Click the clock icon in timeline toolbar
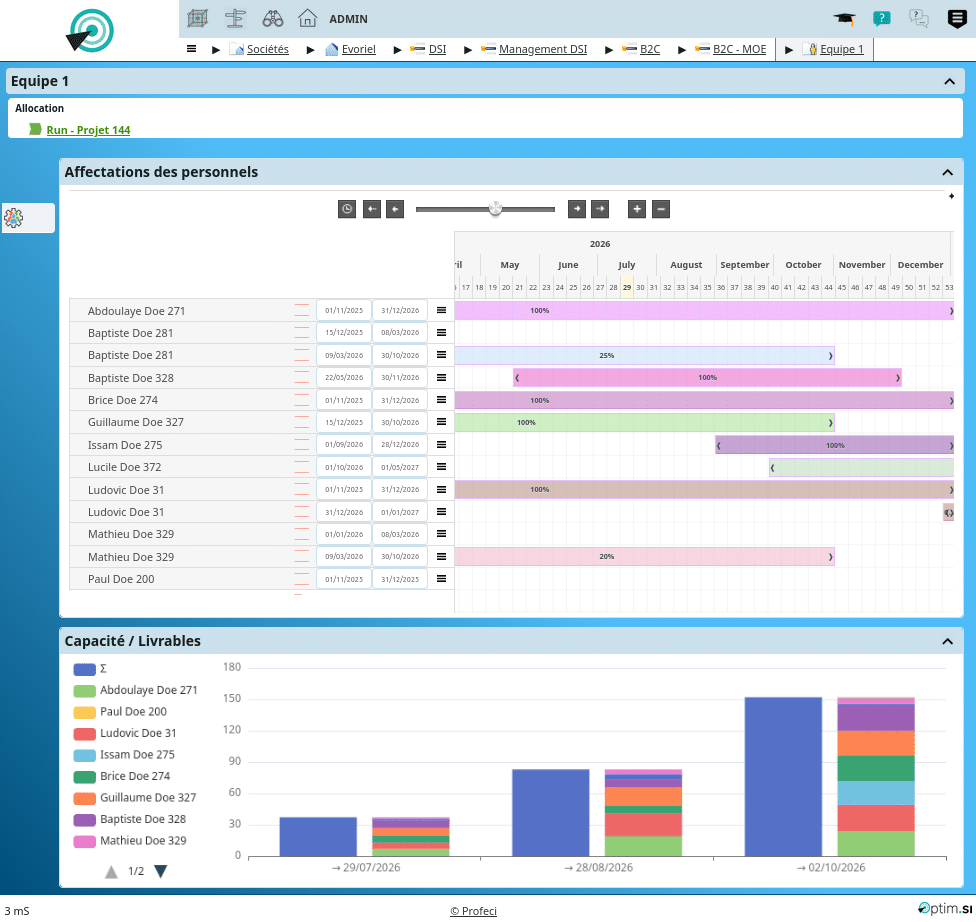The image size is (976, 922). click(347, 209)
